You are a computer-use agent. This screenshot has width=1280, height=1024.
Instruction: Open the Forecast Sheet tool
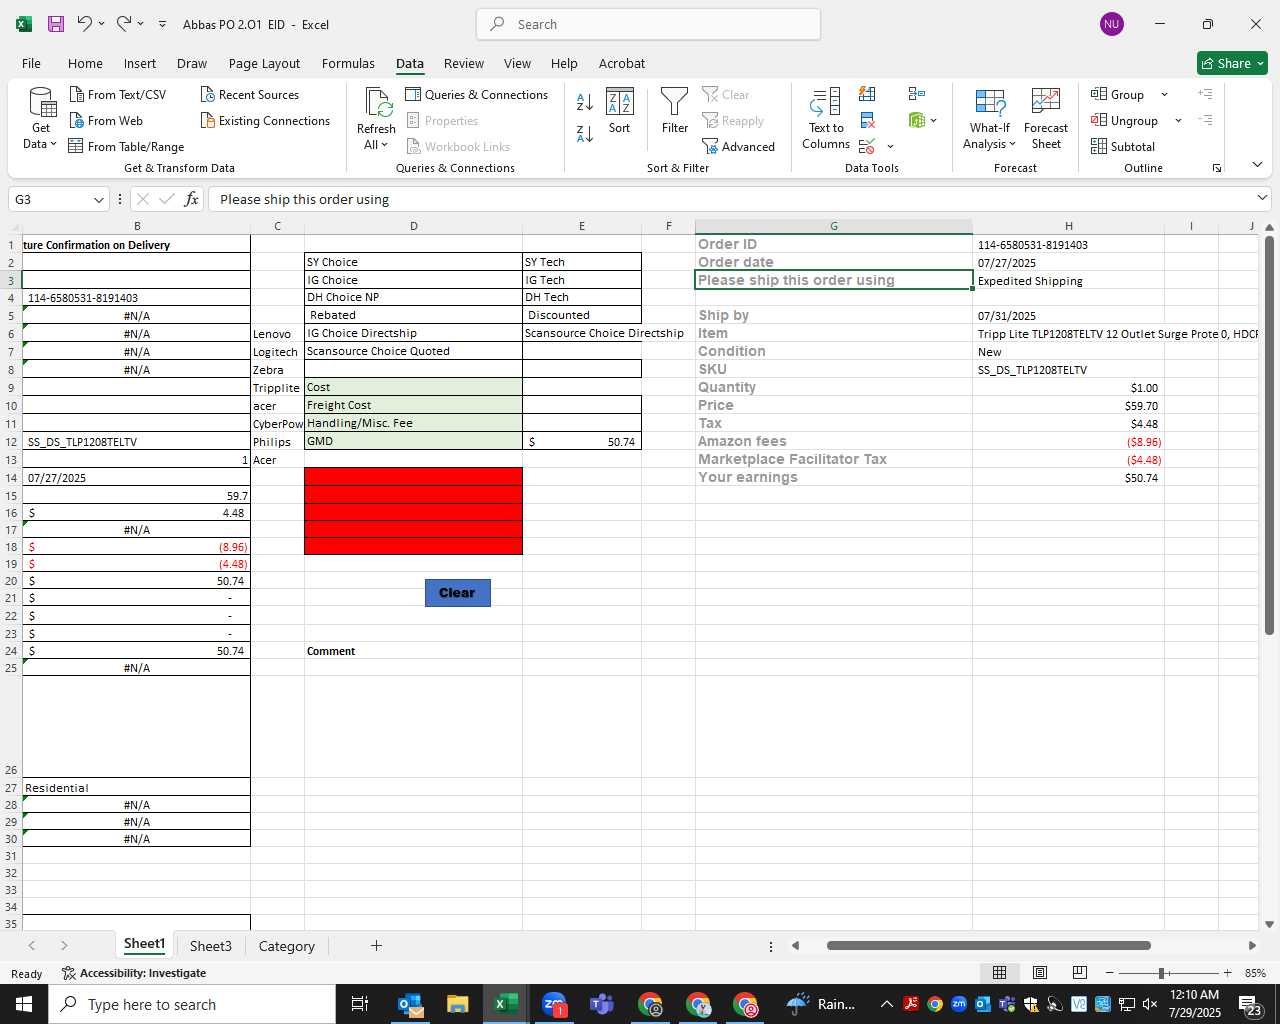point(1046,119)
